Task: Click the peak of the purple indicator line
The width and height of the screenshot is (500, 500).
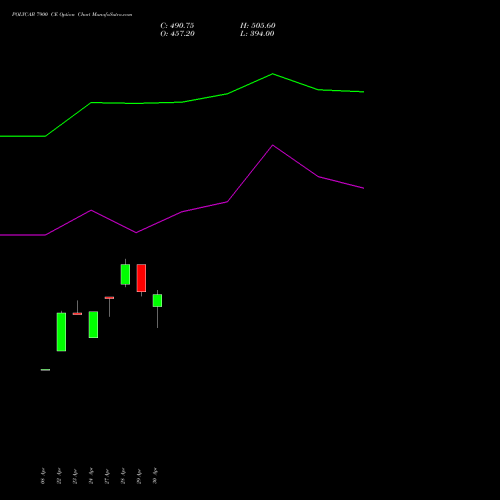Action: (x=273, y=145)
